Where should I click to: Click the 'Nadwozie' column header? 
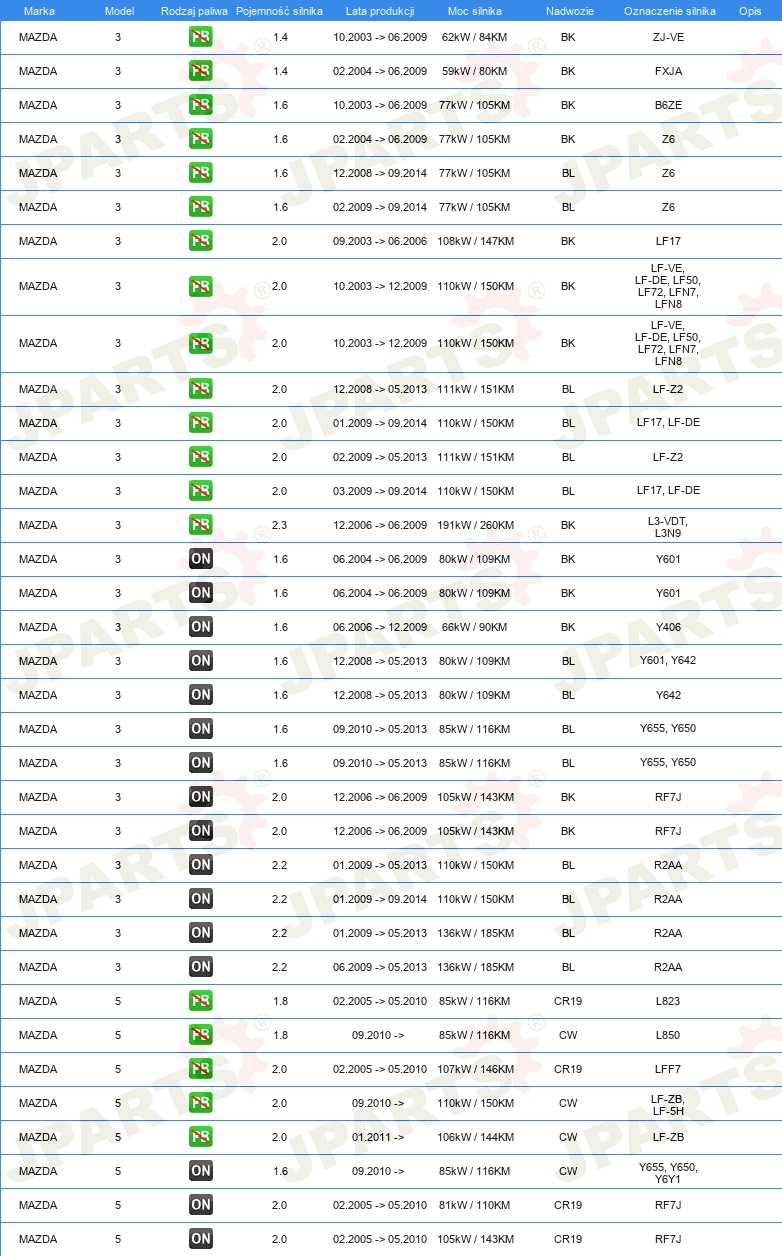[568, 11]
